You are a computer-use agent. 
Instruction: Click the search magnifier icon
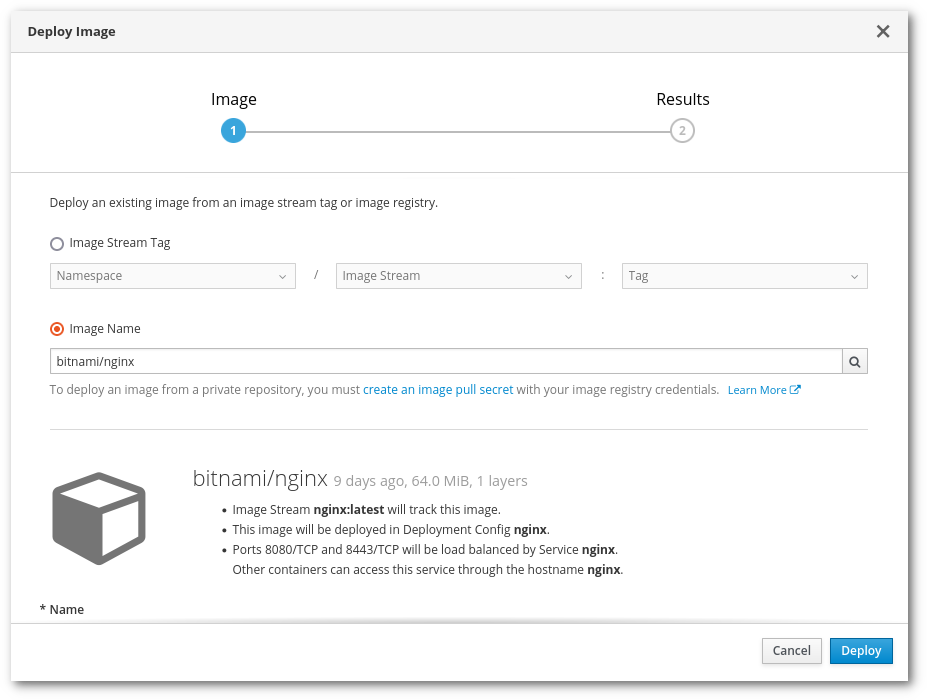[855, 361]
